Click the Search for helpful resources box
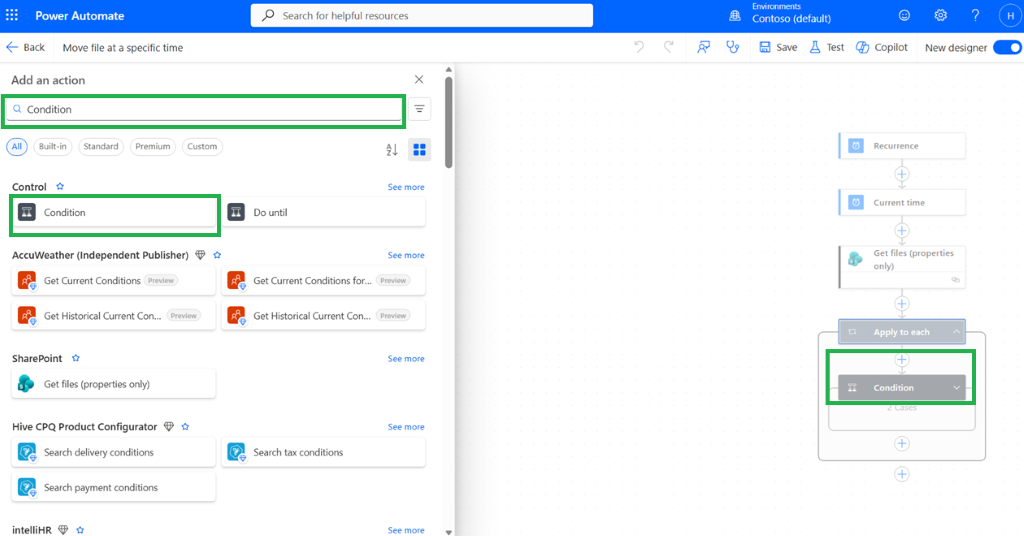This screenshot has height=536, width=1024. pyautogui.click(x=422, y=16)
